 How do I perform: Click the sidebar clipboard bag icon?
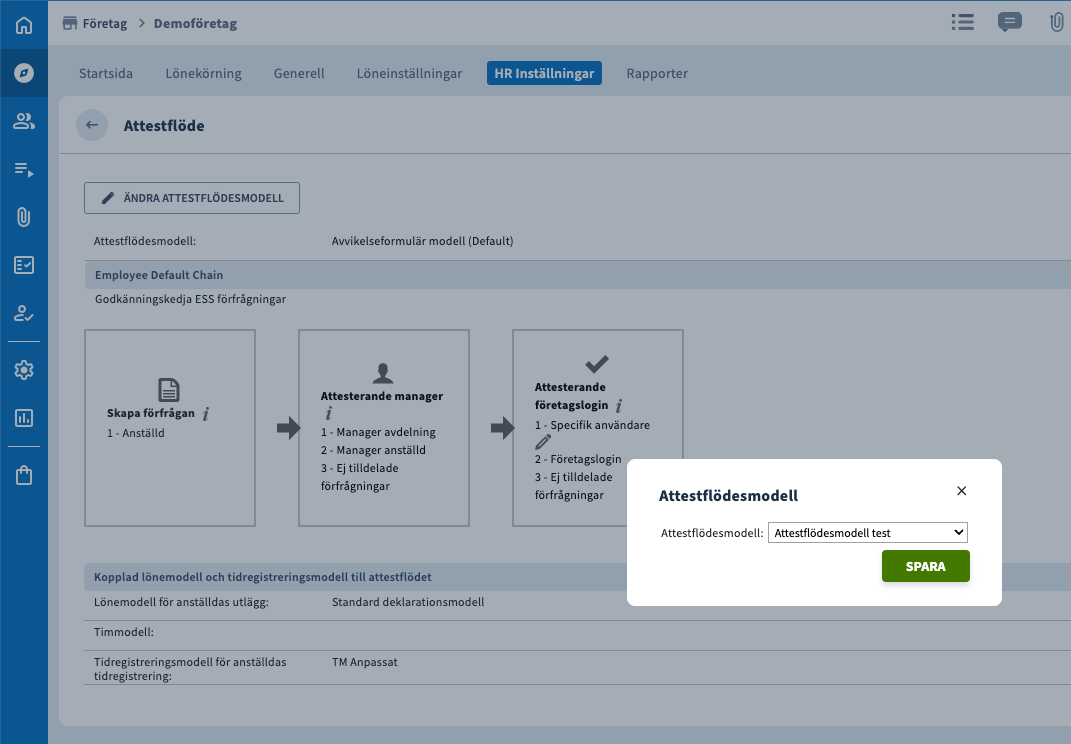coord(24,476)
